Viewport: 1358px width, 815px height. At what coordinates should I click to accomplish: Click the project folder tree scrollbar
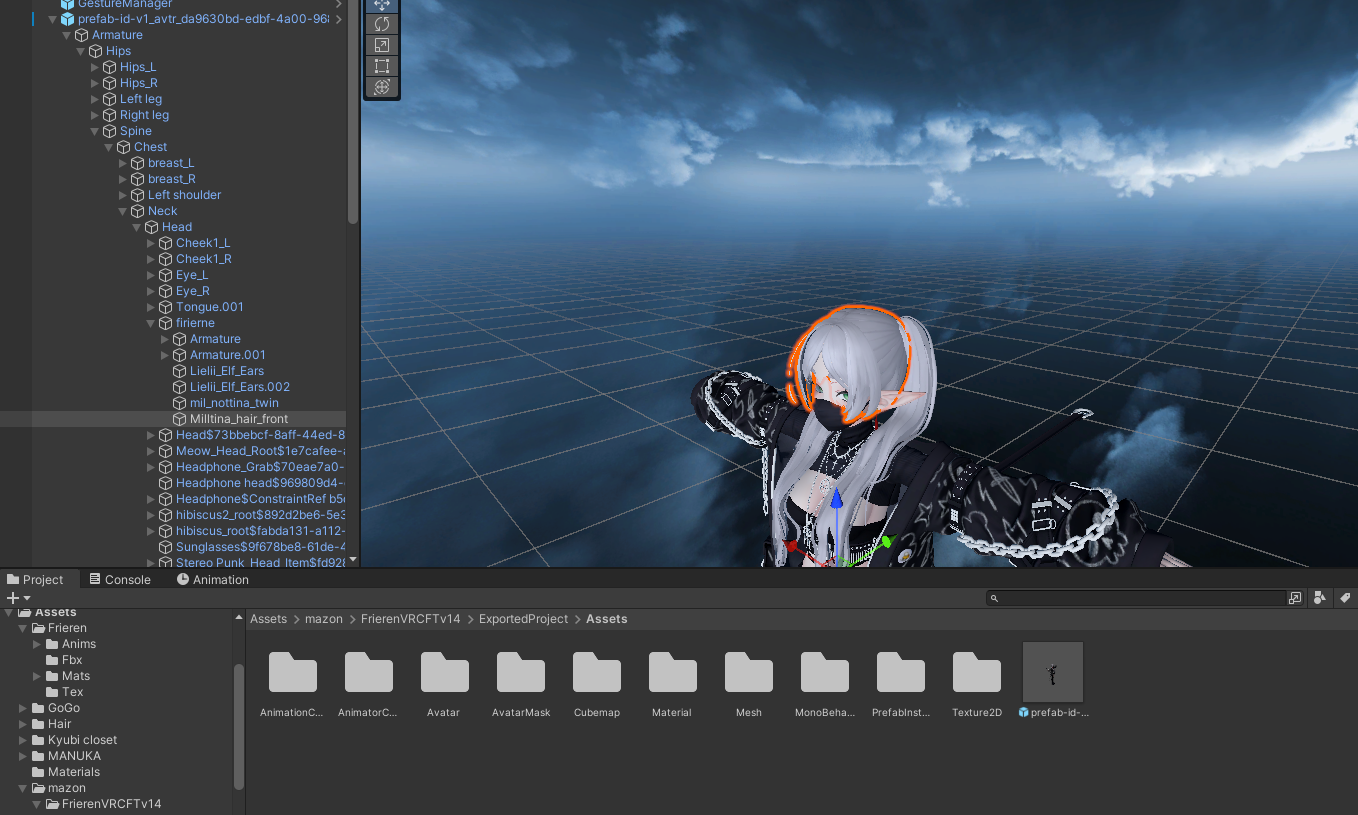(239, 728)
